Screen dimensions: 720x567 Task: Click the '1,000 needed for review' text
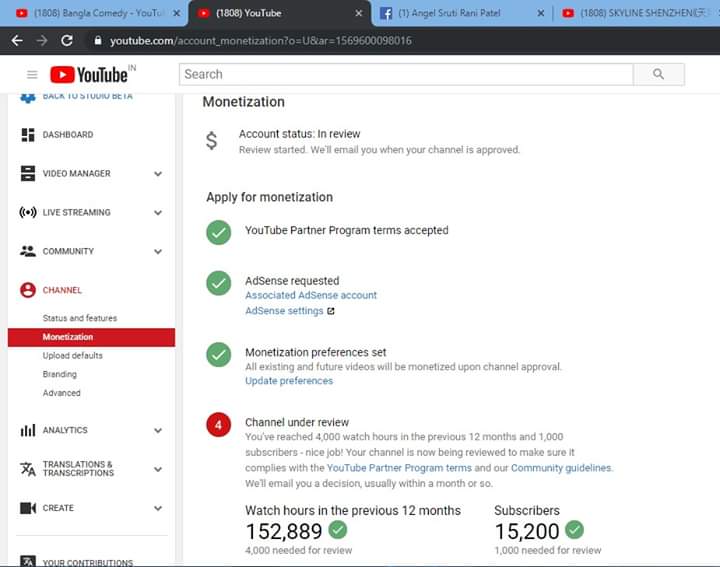(x=548, y=550)
